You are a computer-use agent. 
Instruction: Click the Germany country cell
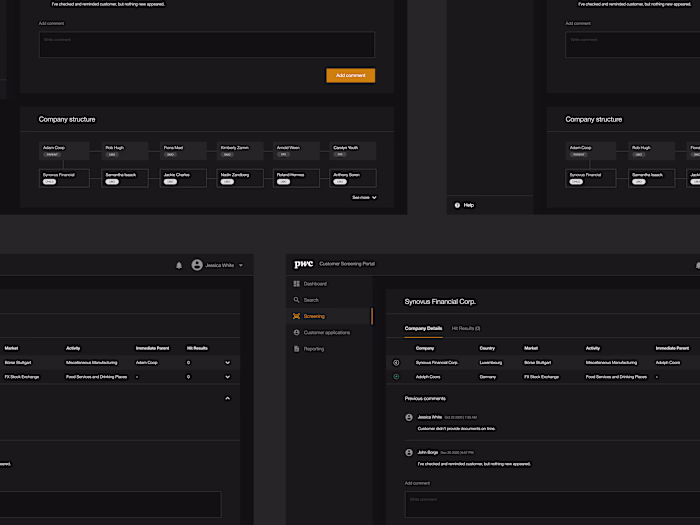[488, 377]
